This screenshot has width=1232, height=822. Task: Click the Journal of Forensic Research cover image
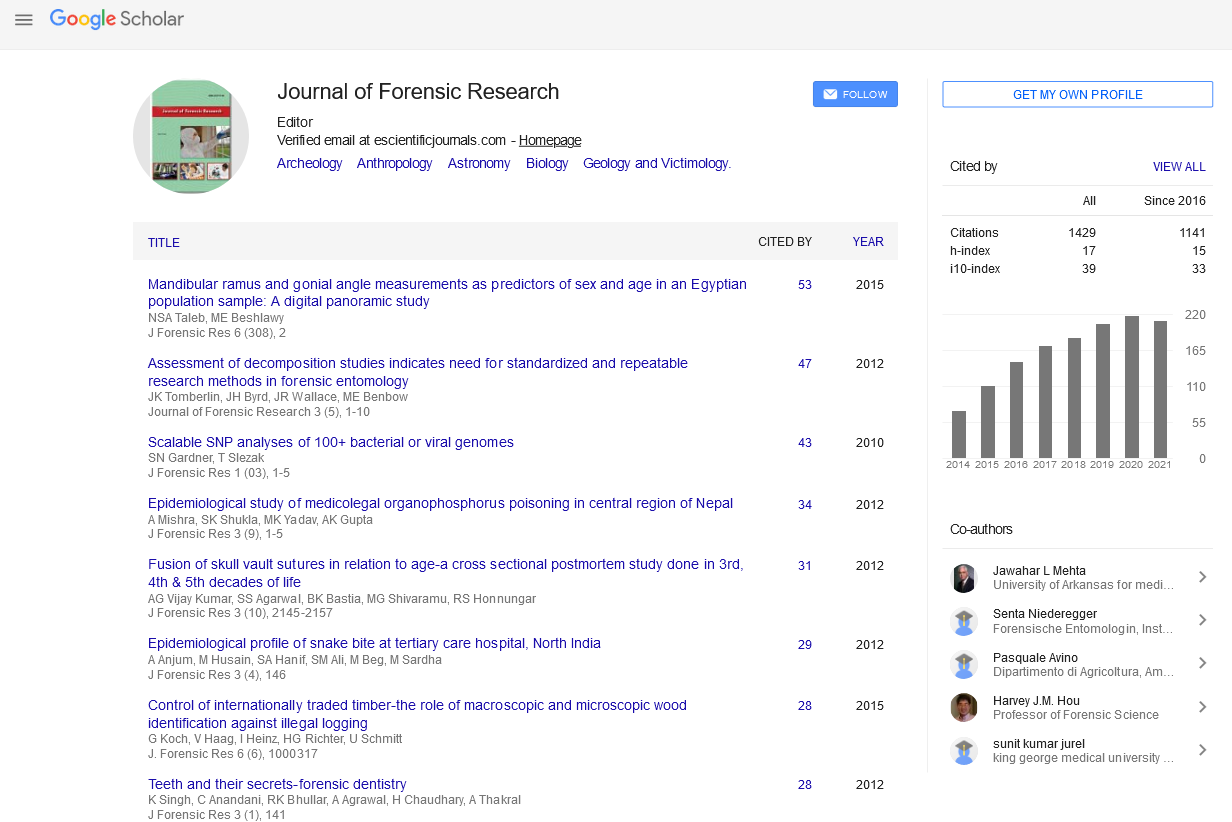click(191, 136)
